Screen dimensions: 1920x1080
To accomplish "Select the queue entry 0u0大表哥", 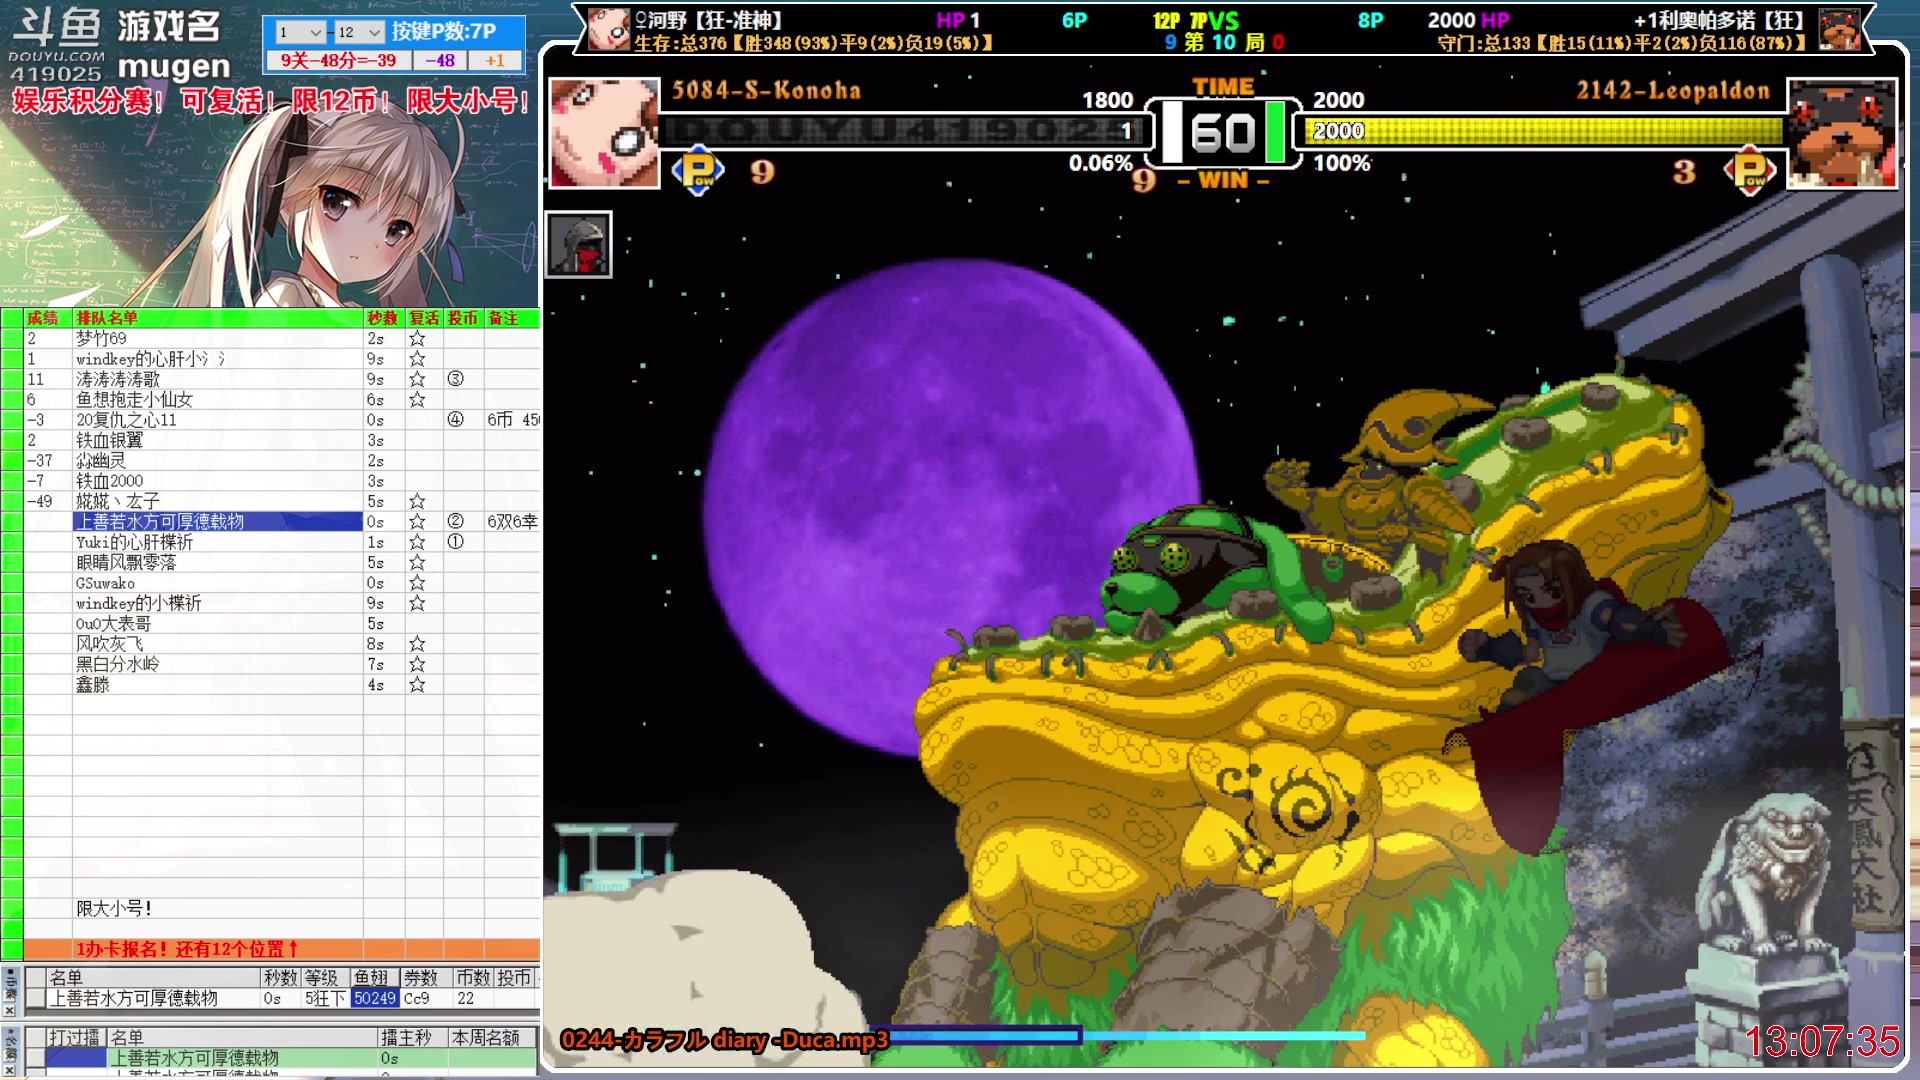I will pyautogui.click(x=218, y=624).
